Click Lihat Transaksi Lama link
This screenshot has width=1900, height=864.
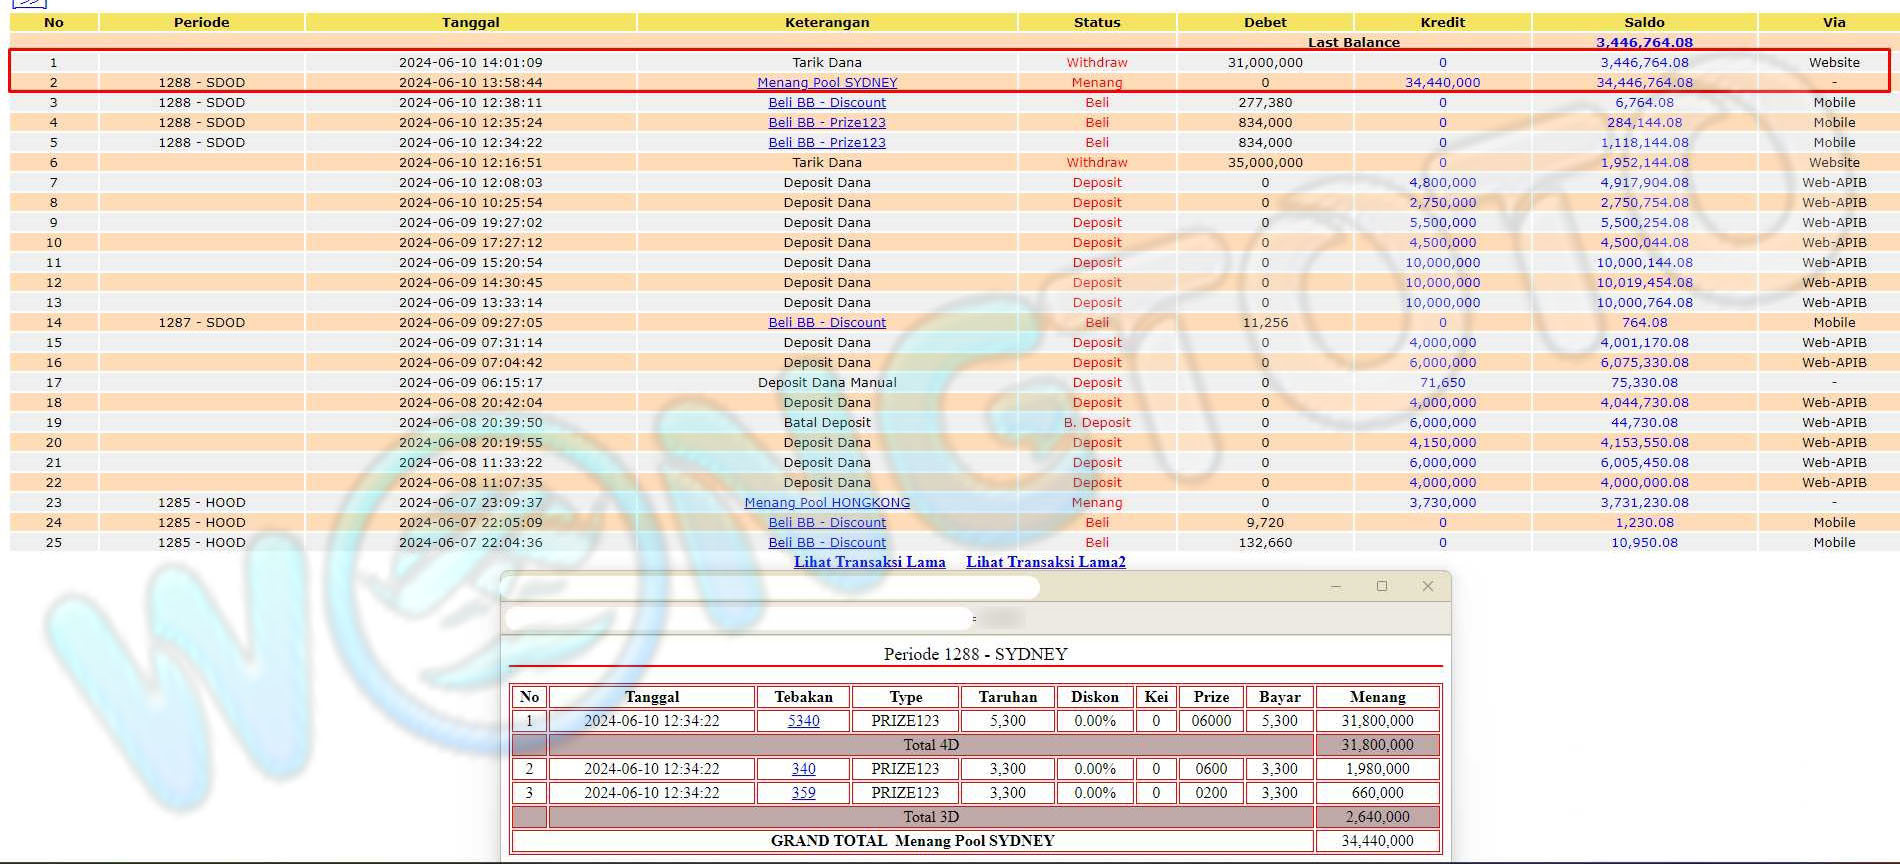869,562
